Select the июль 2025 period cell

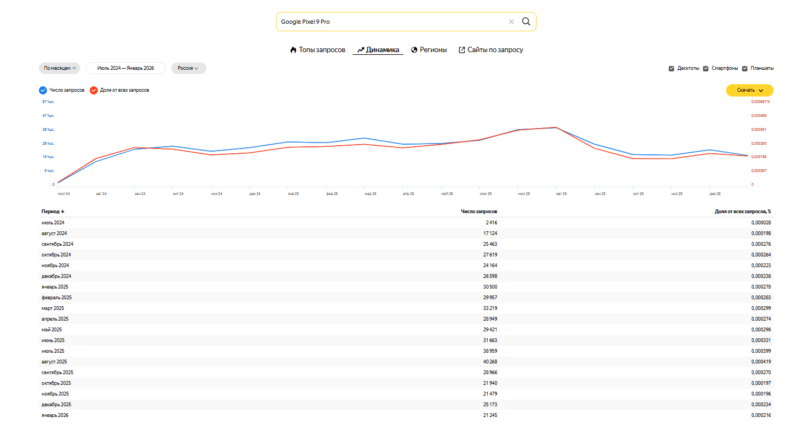53,351
